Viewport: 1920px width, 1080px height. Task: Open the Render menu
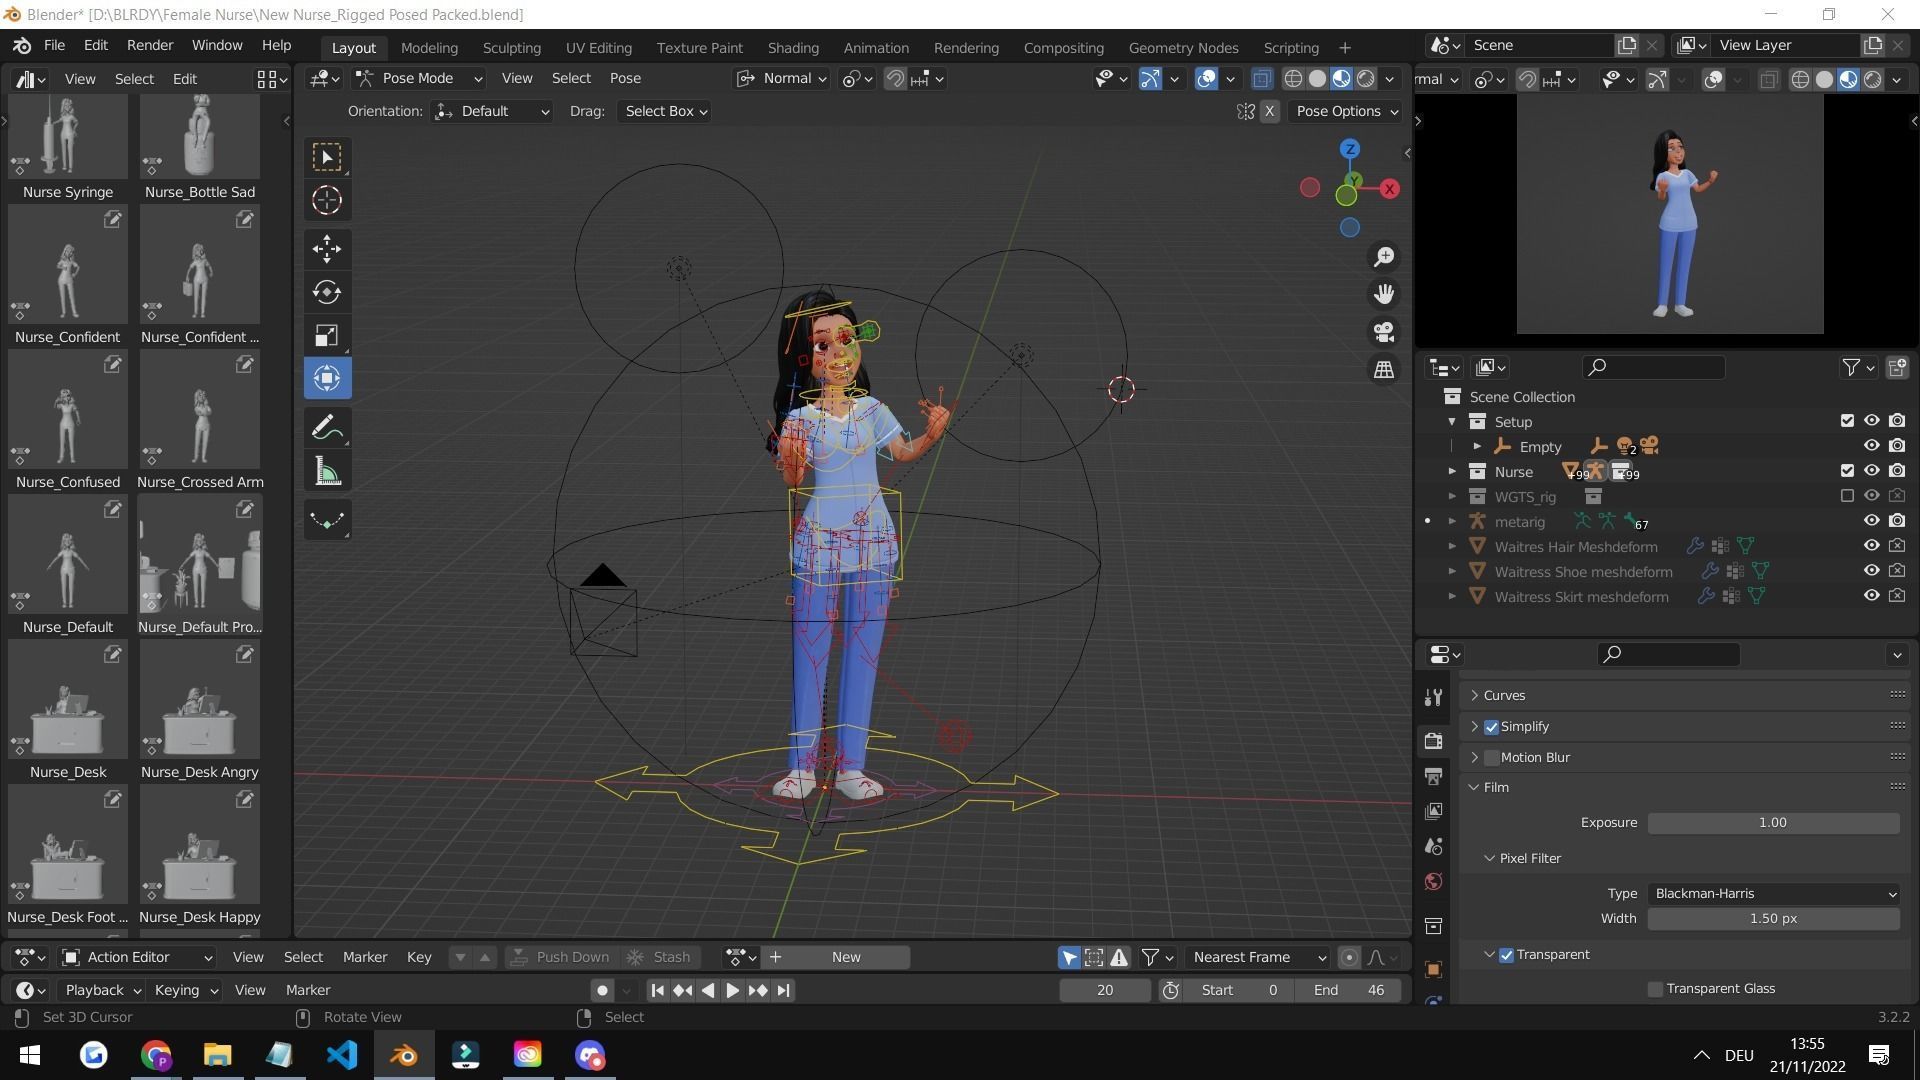(x=150, y=45)
